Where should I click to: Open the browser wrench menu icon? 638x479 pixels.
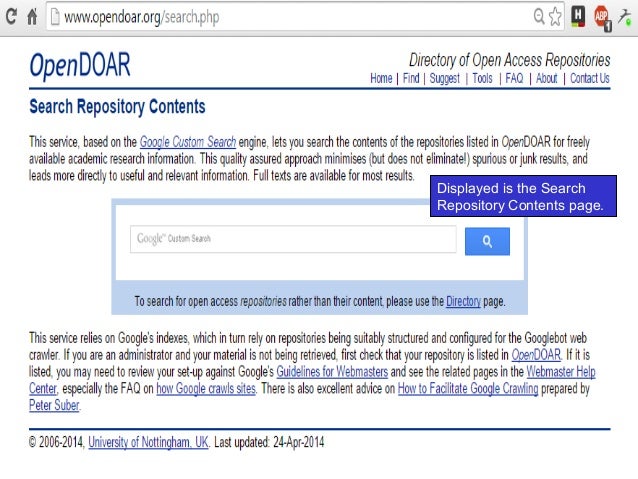(x=625, y=17)
